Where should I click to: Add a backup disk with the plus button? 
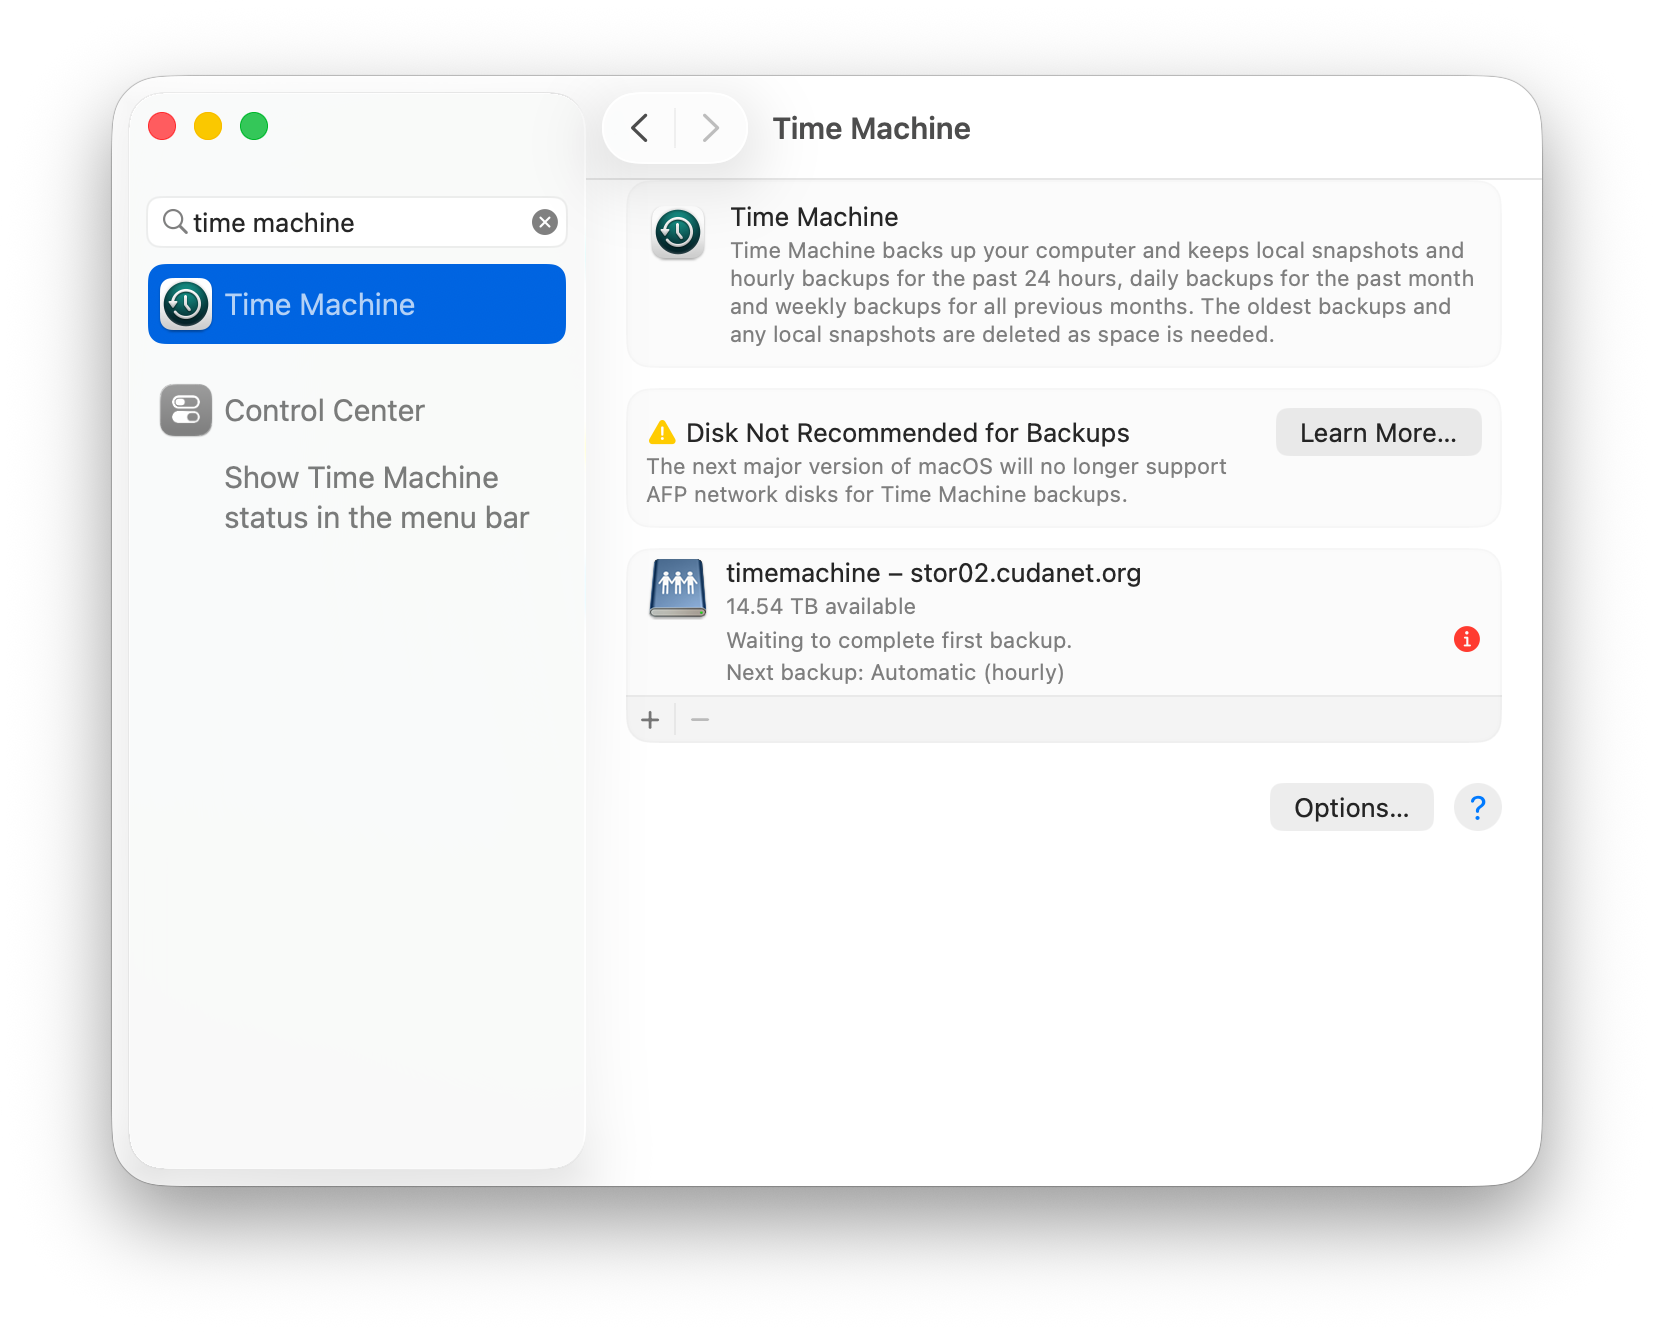click(650, 720)
